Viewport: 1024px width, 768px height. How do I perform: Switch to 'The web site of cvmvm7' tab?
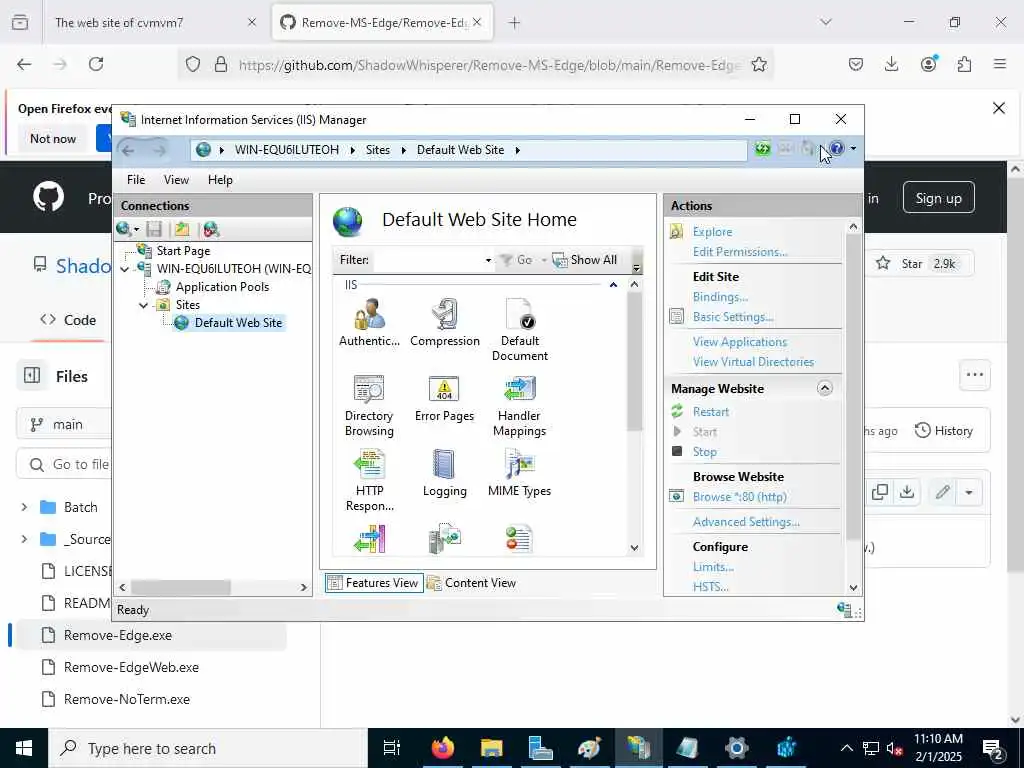155,23
